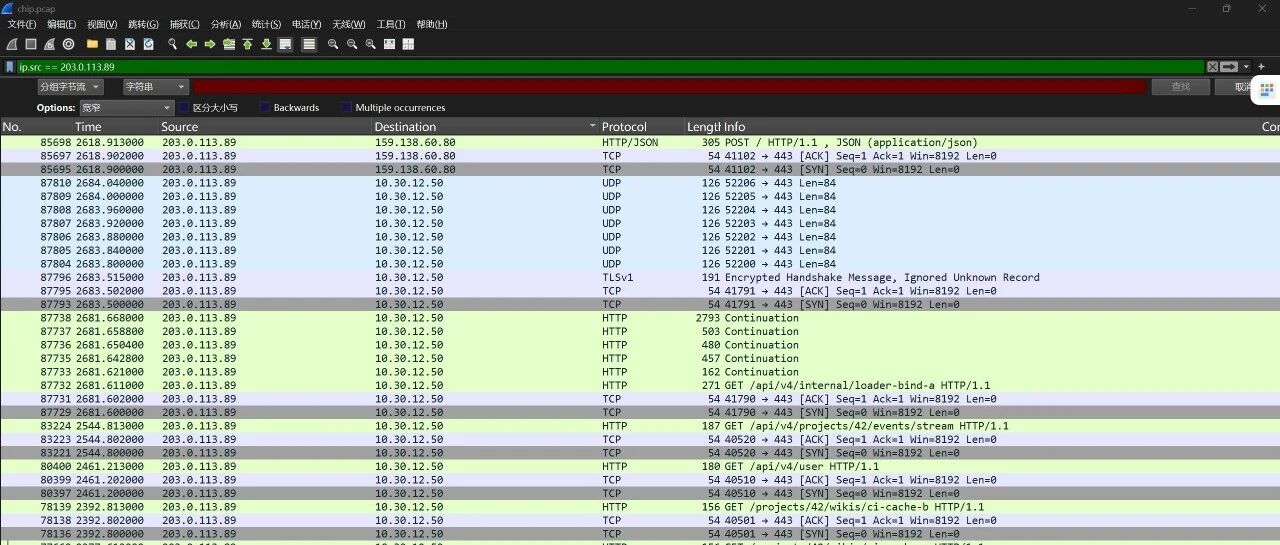Zoom out the main window text
This screenshot has height=545, width=1280.
click(x=352, y=44)
